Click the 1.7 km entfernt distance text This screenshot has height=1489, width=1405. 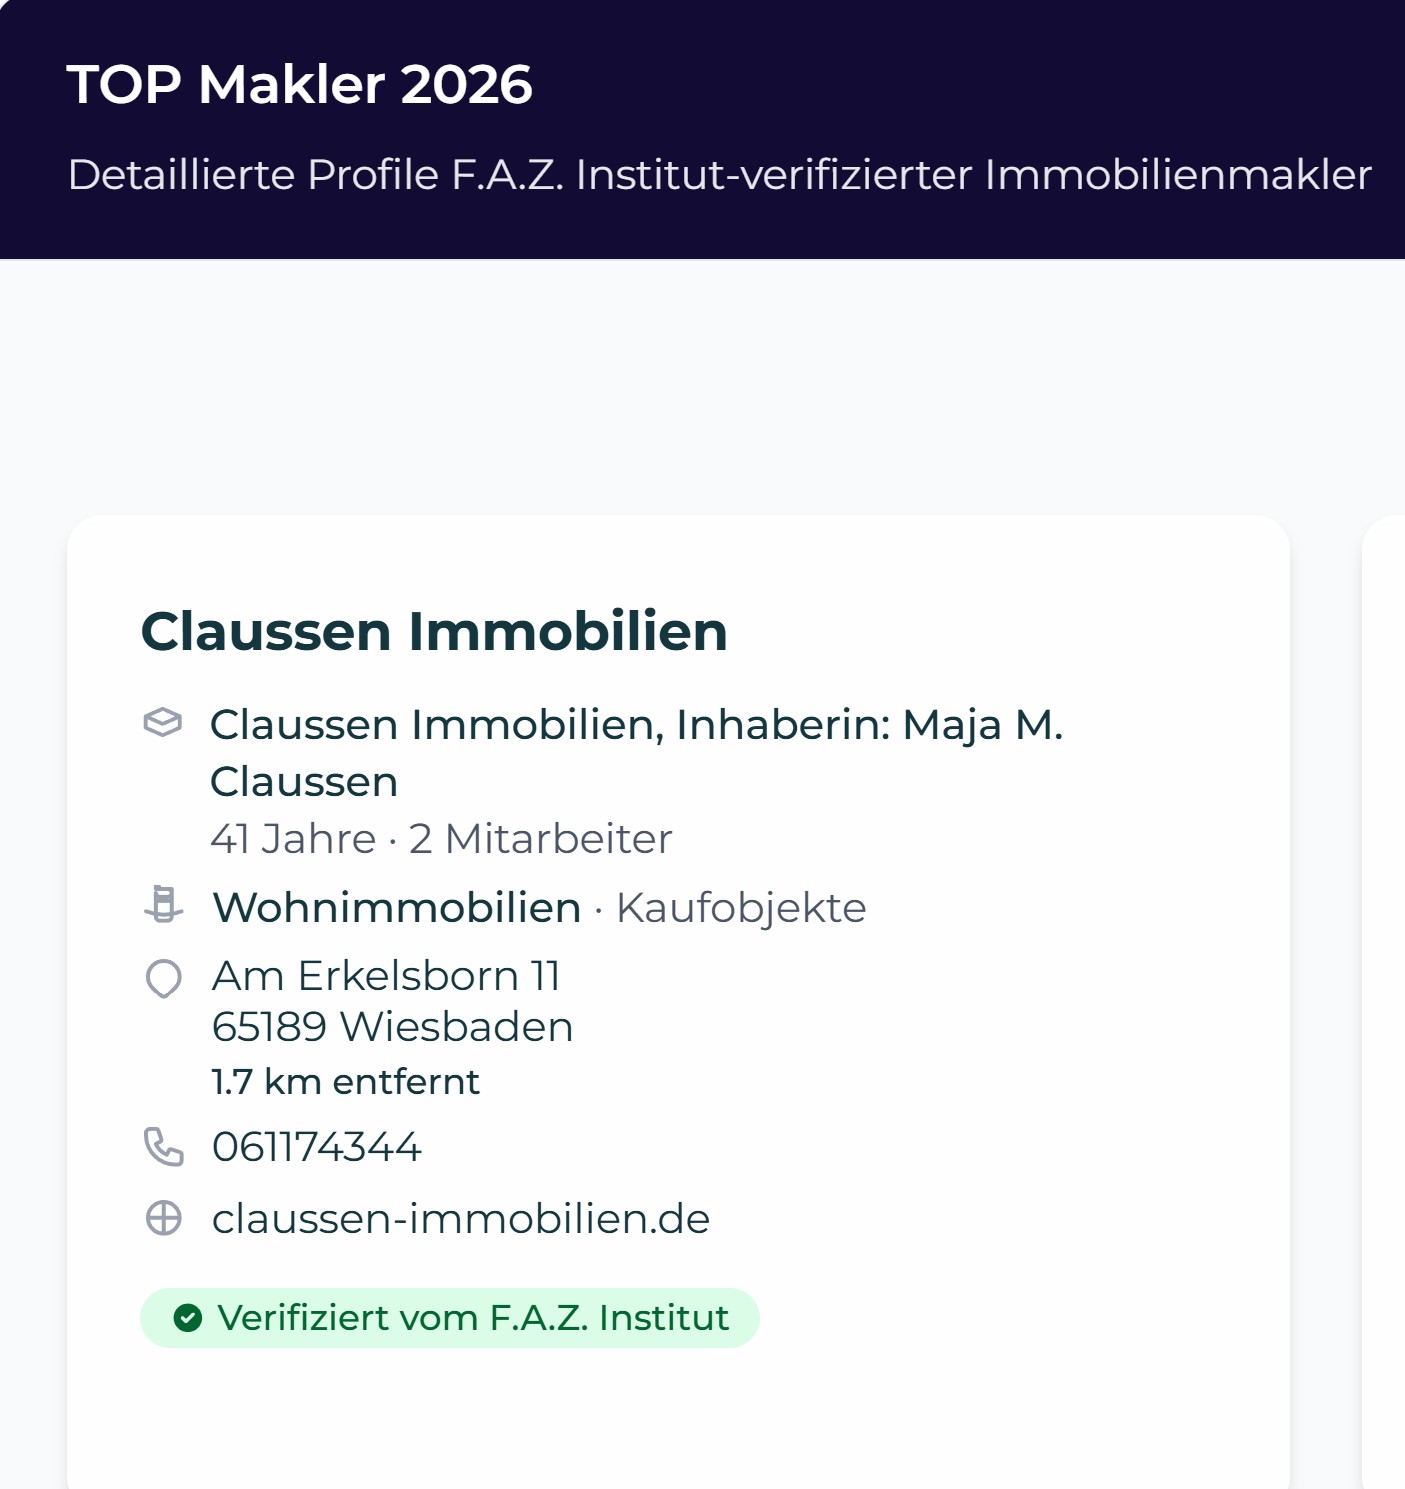pyautogui.click(x=345, y=1082)
